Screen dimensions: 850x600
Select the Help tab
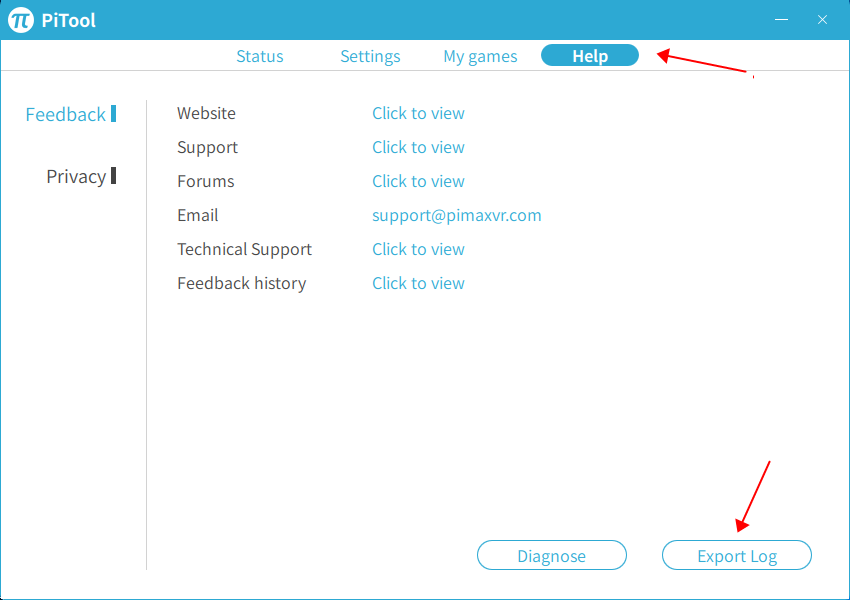tap(590, 55)
